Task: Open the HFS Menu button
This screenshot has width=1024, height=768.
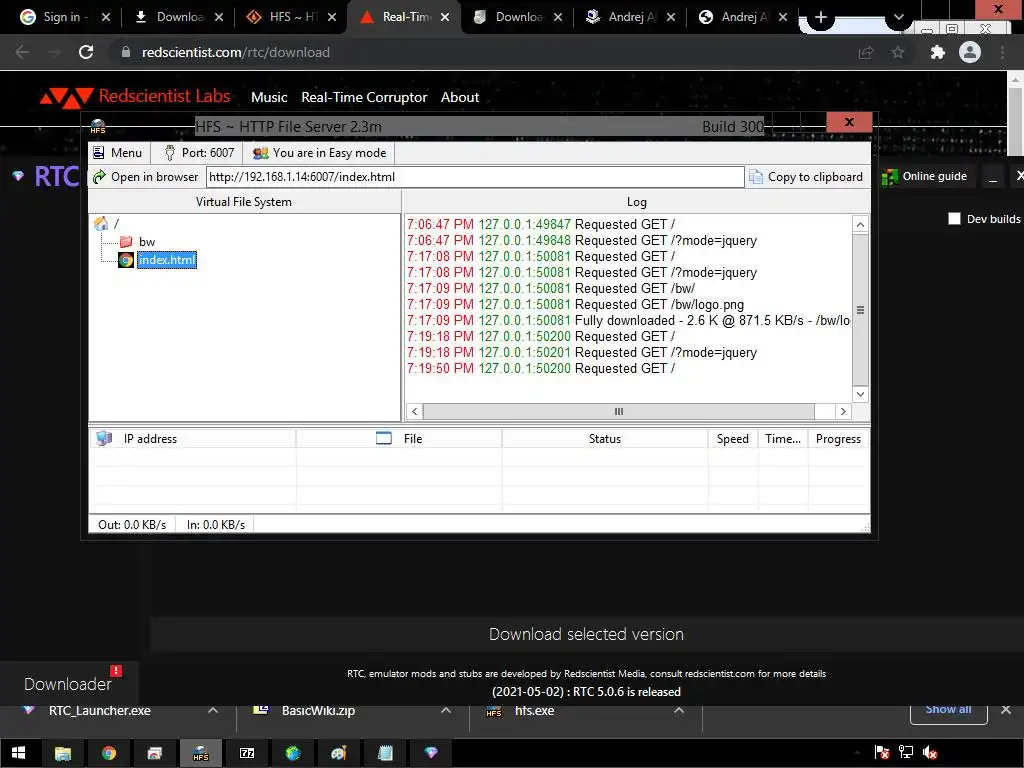Action: [119, 153]
